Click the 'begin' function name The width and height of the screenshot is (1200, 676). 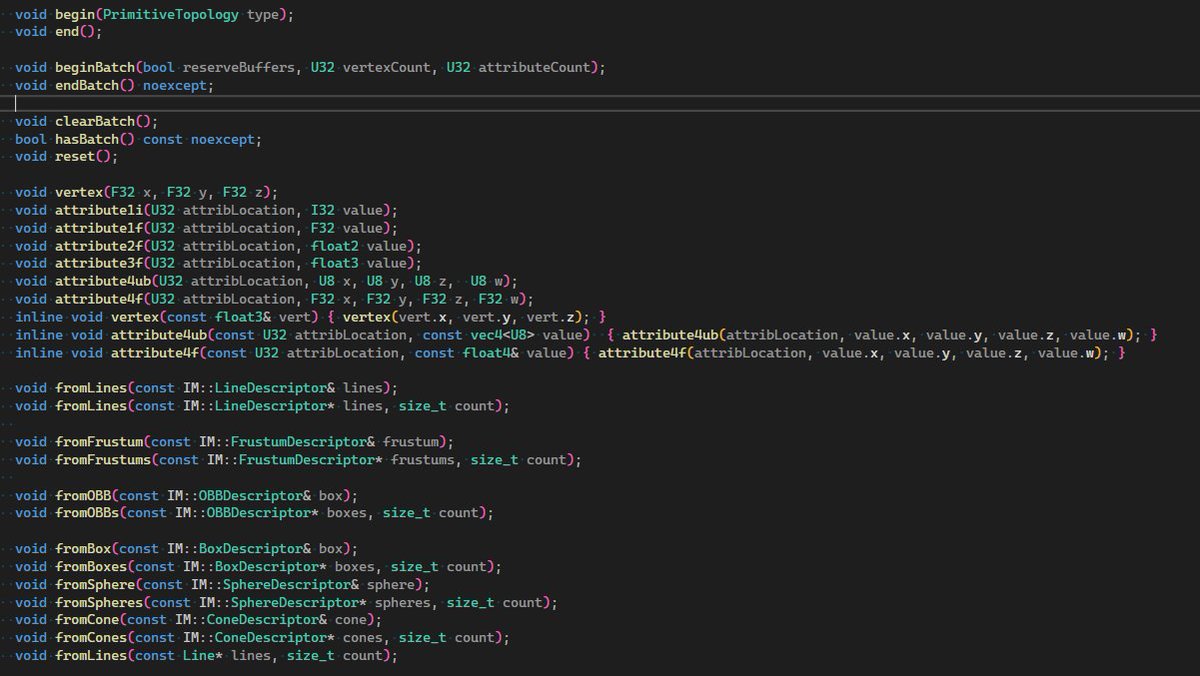pos(75,15)
